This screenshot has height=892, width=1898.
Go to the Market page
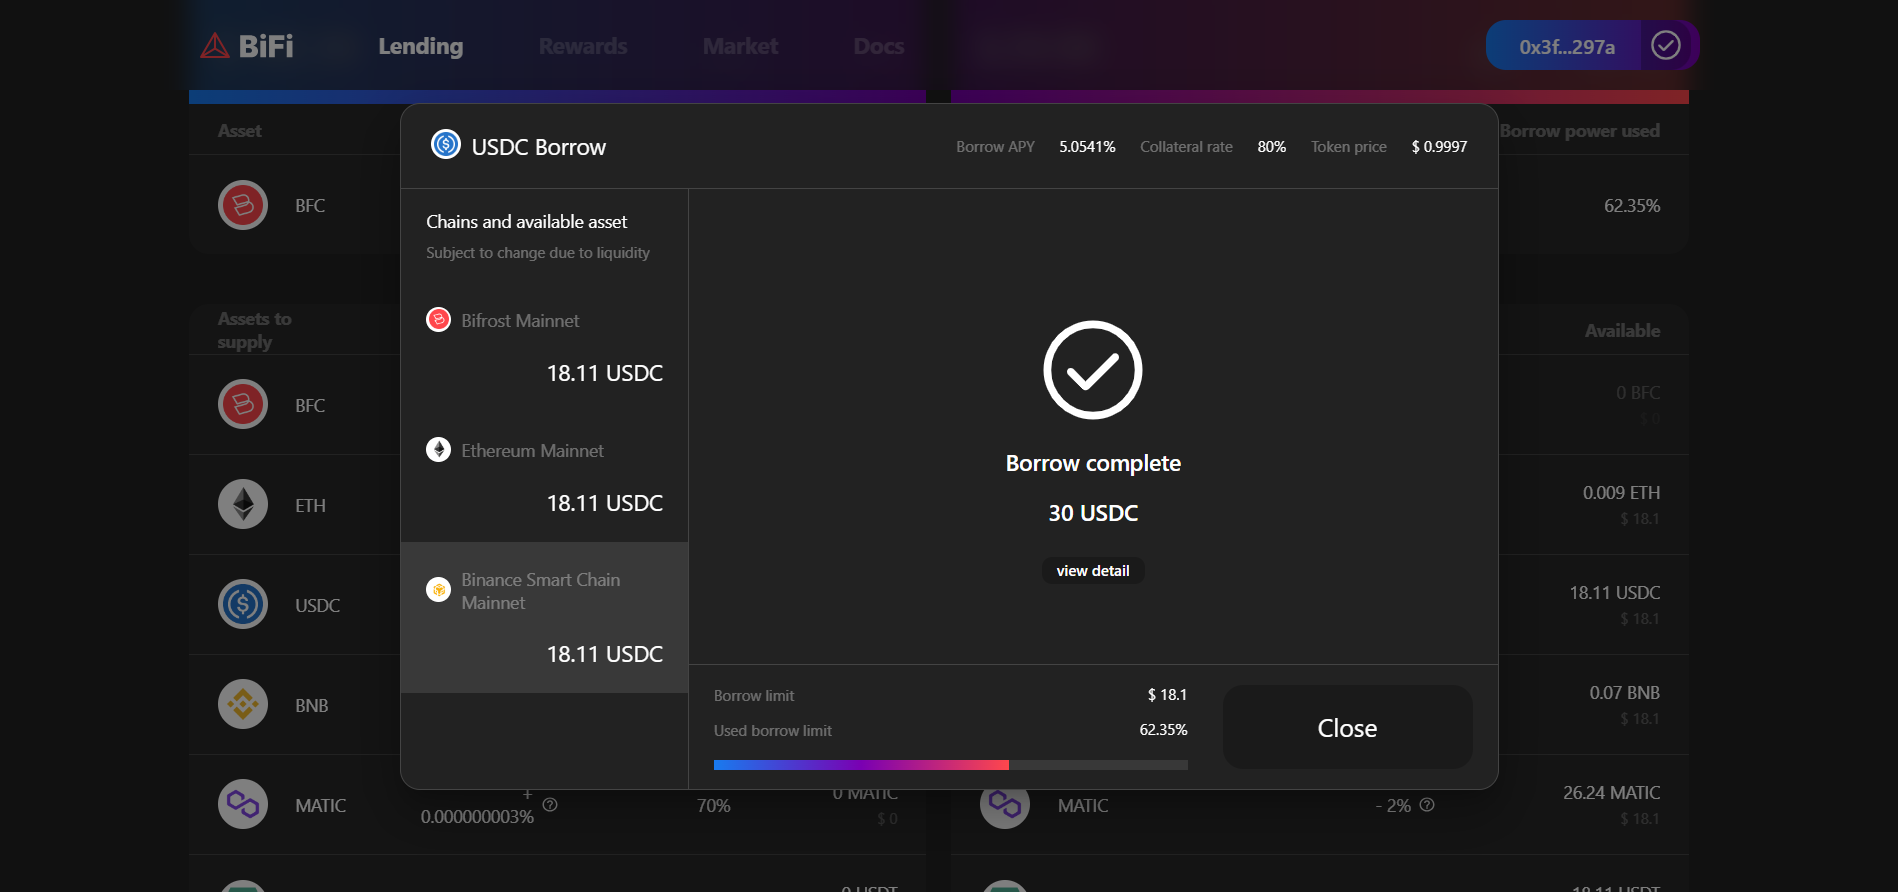point(740,46)
